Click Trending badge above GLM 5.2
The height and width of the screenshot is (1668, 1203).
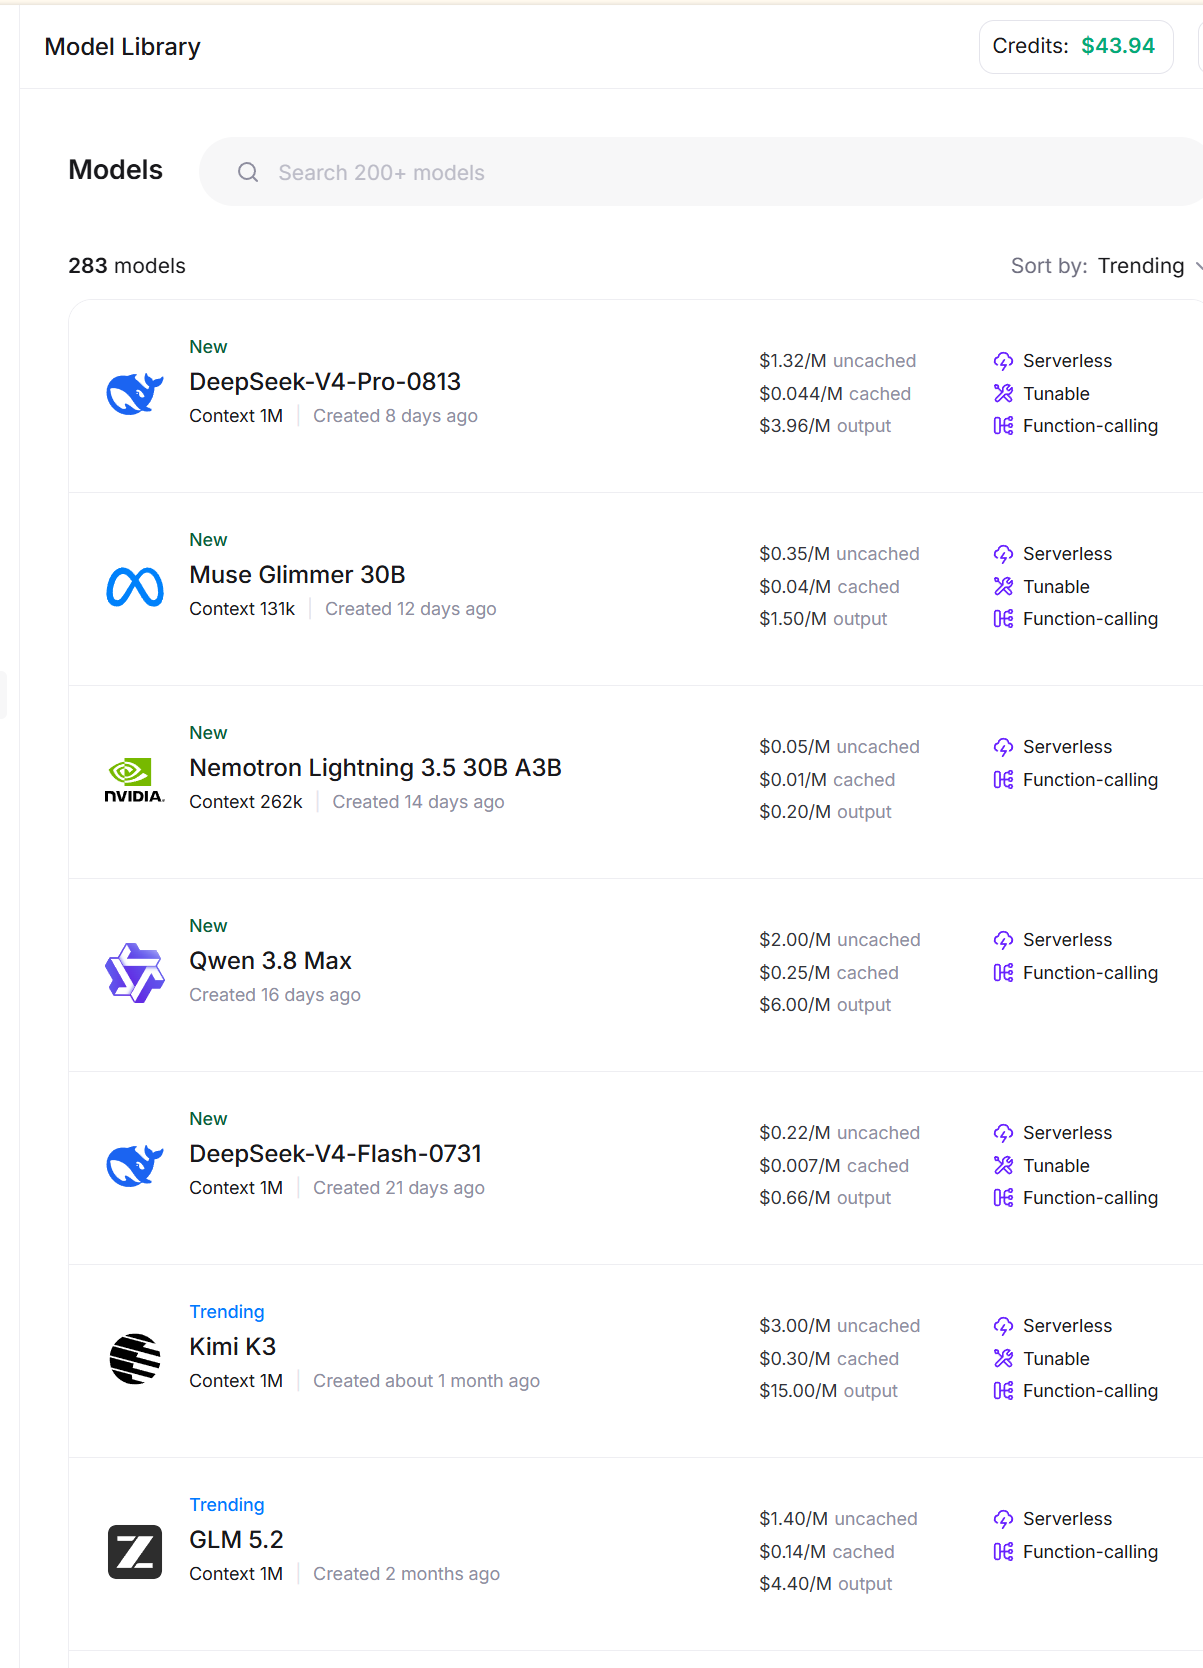[227, 1505]
